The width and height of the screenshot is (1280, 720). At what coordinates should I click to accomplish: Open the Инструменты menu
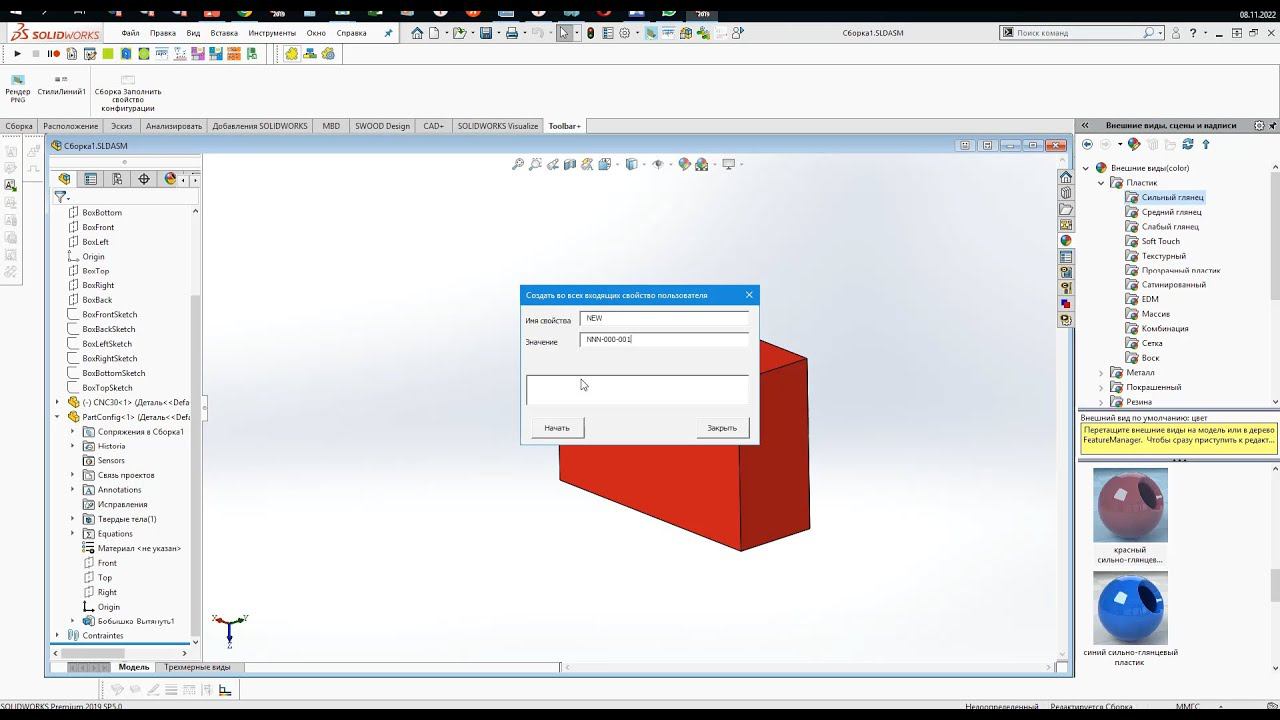coord(272,33)
